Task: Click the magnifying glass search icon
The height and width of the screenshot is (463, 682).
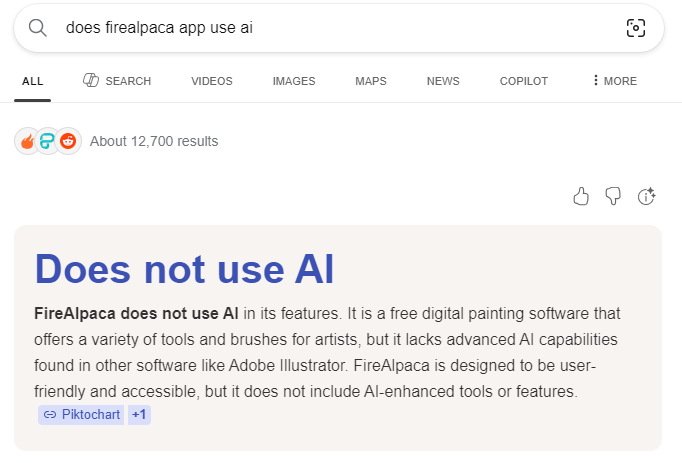Action: [38, 28]
